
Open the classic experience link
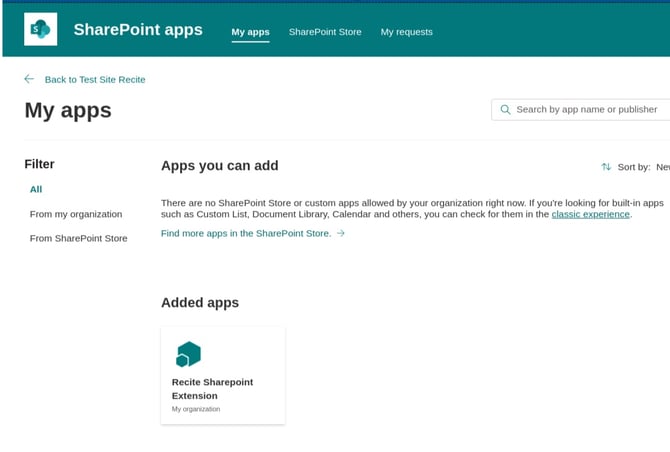click(590, 214)
